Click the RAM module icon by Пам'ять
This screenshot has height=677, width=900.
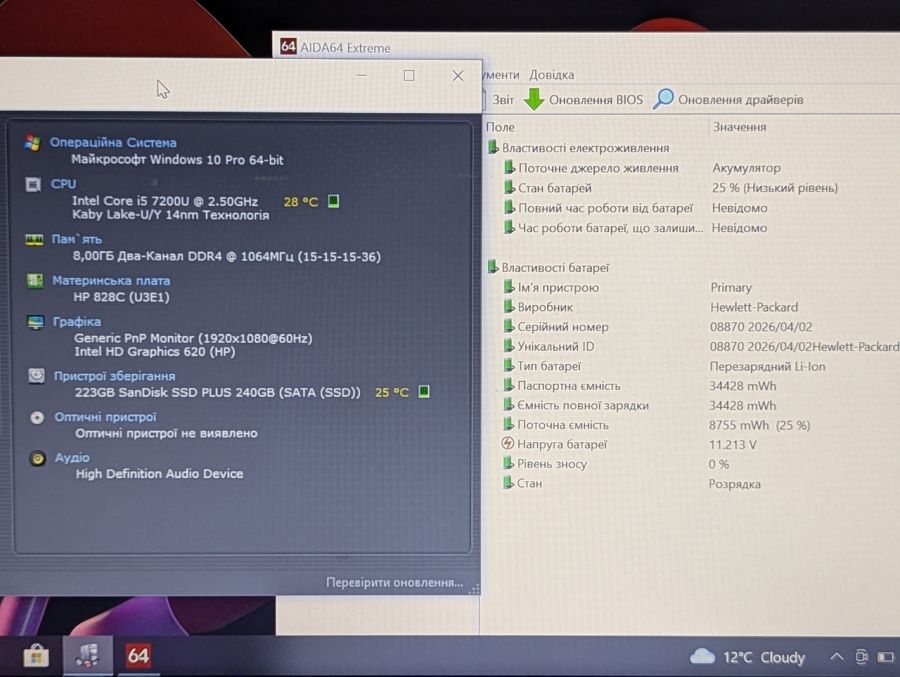(34, 239)
